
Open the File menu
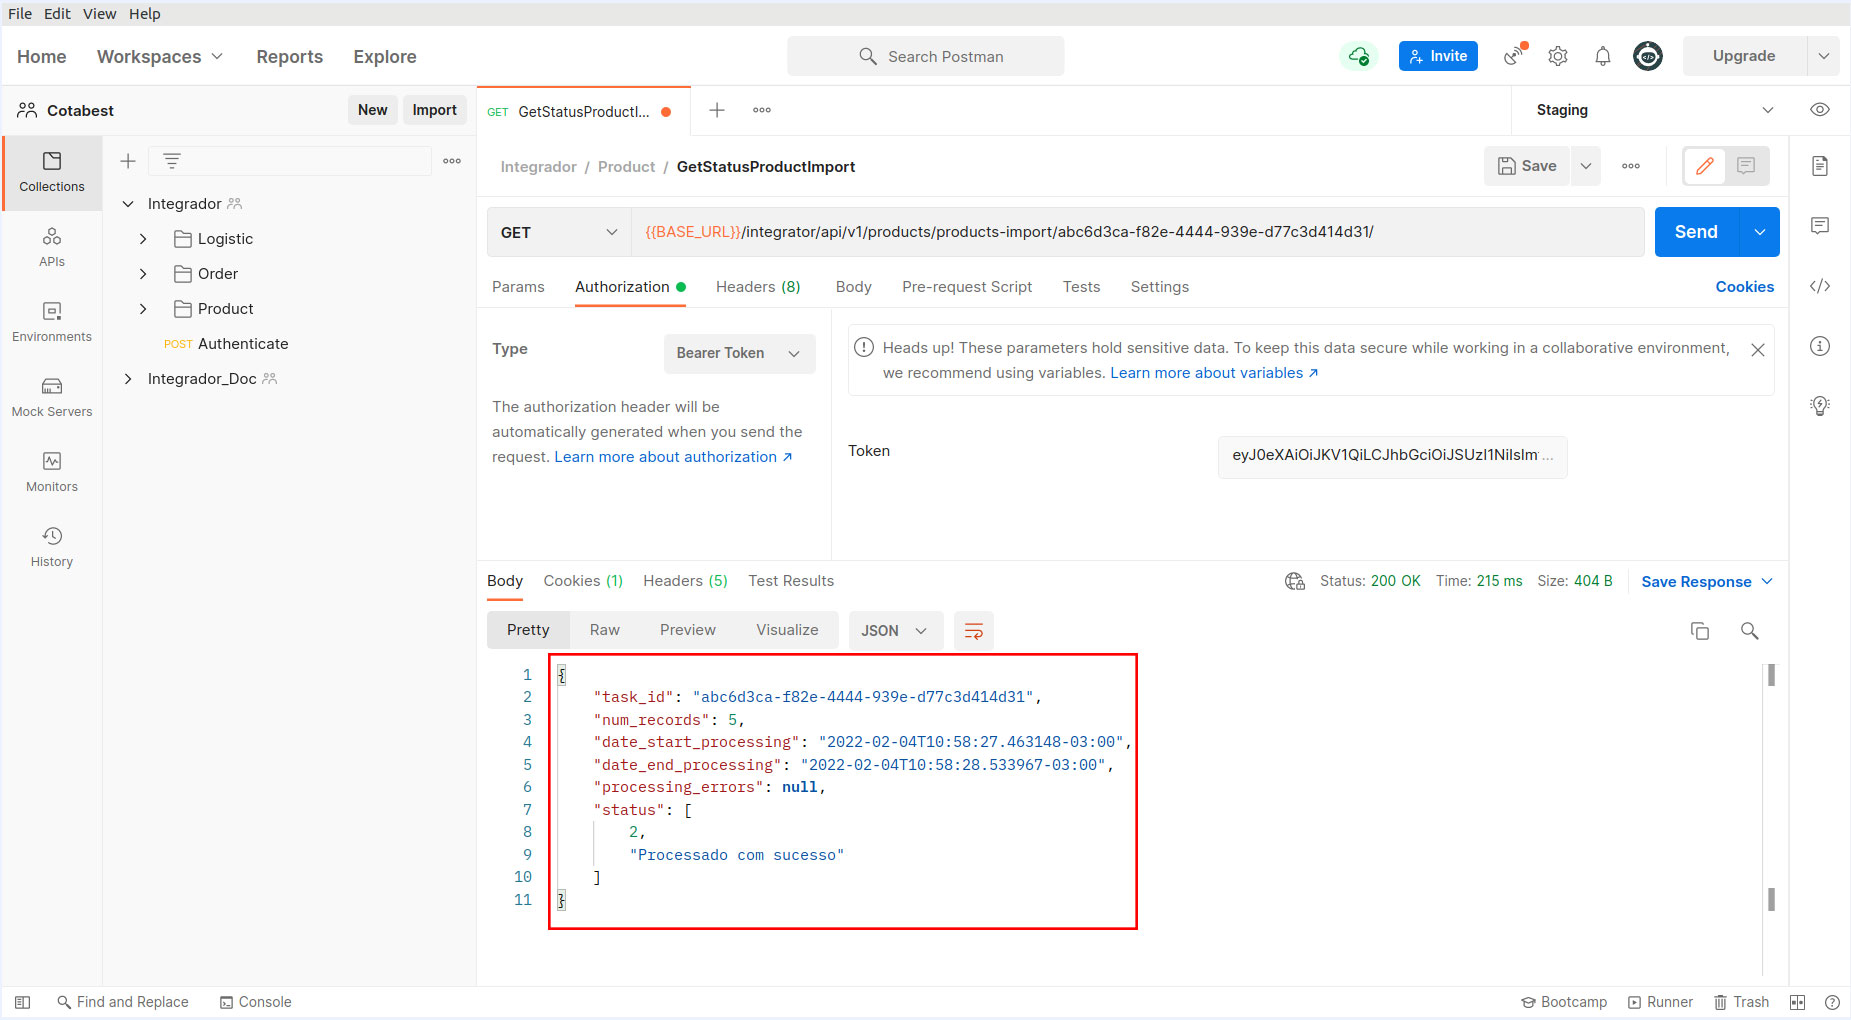pyautogui.click(x=20, y=14)
